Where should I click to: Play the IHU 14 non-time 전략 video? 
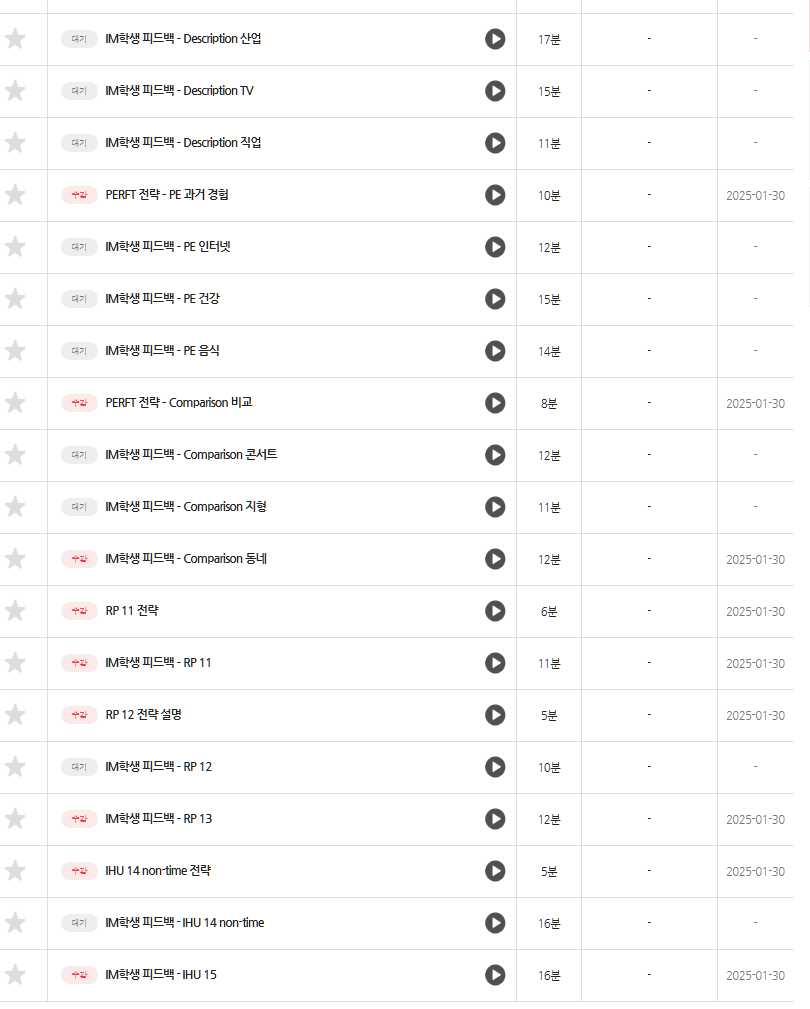click(495, 871)
